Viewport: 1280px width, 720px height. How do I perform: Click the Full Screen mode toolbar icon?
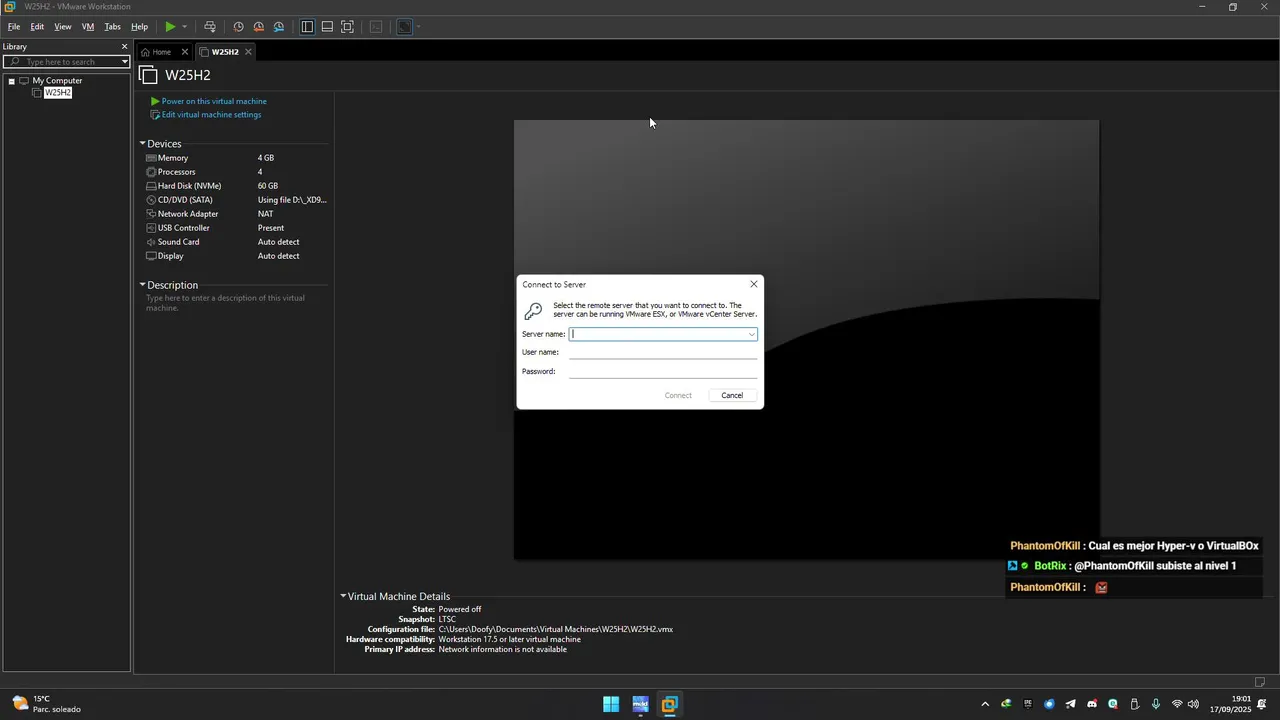[x=347, y=27]
